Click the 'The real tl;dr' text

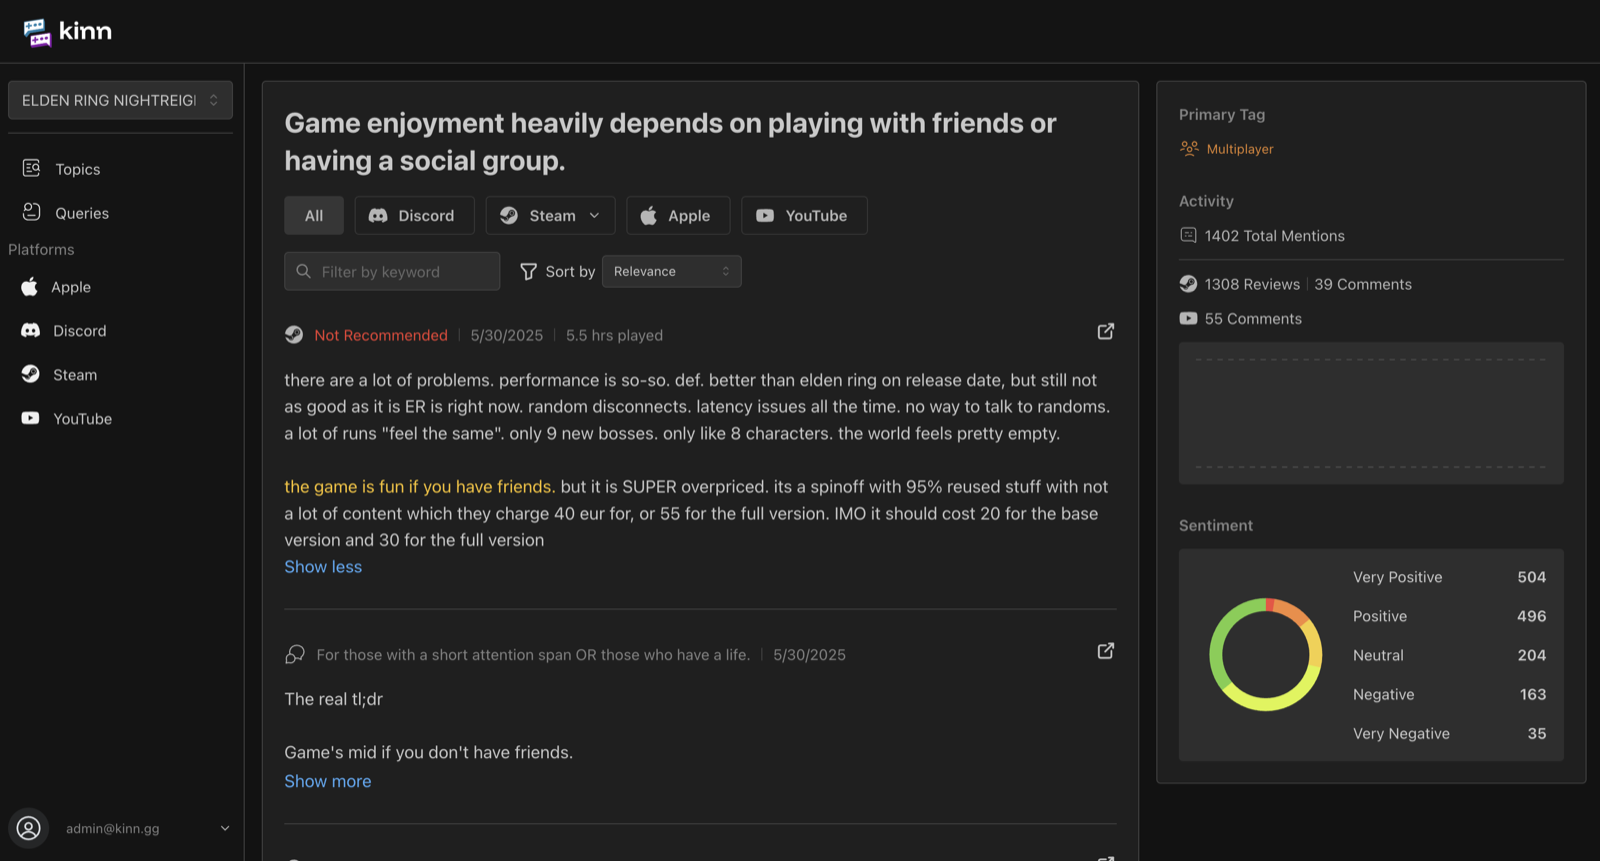(333, 699)
